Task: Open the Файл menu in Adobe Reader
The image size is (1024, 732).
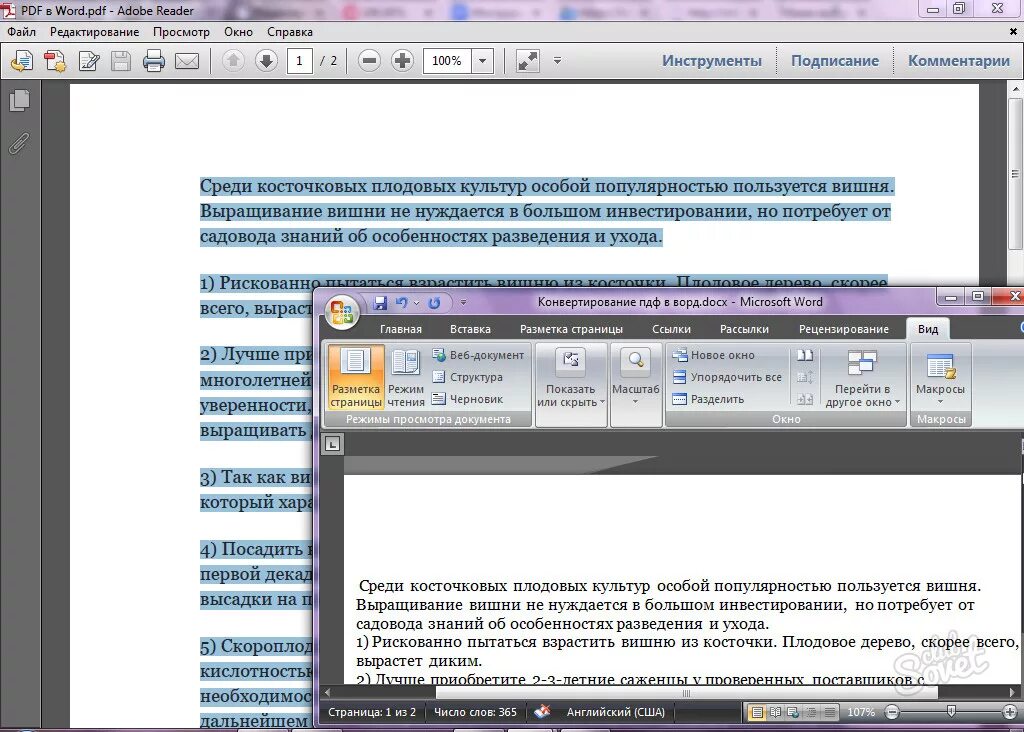Action: click(x=22, y=32)
